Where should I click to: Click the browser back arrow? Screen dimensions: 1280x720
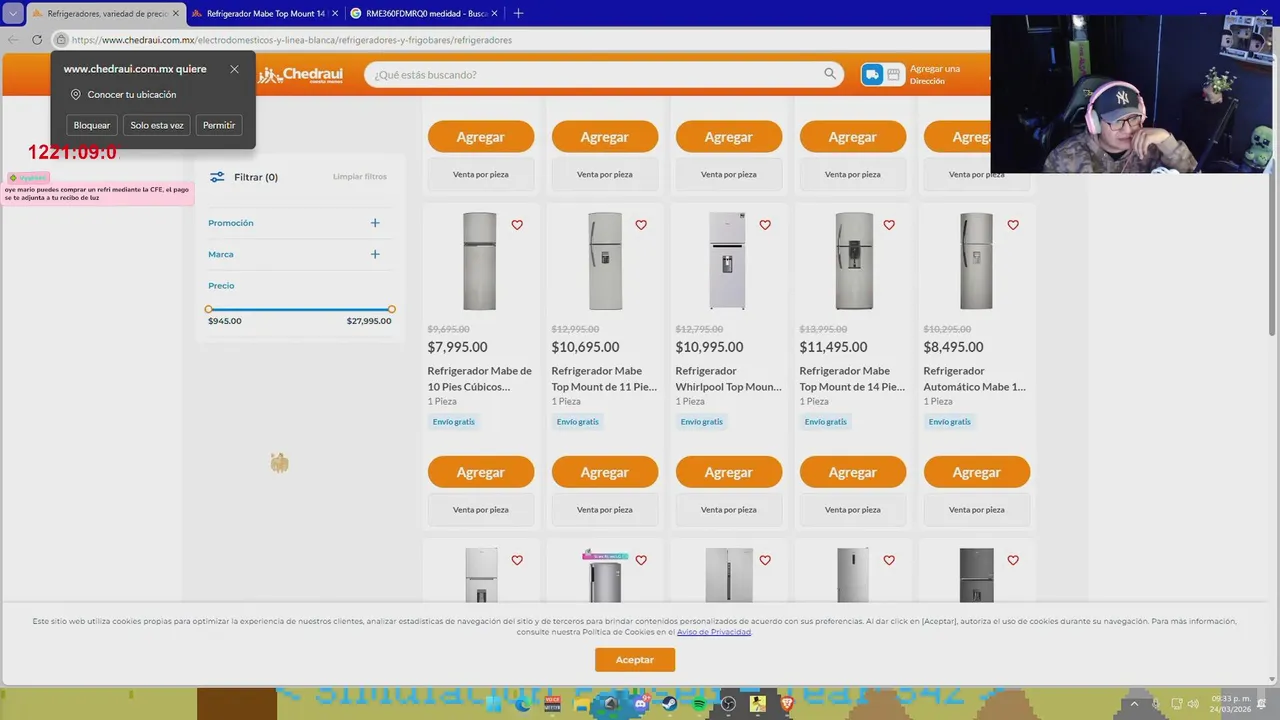pyautogui.click(x=13, y=40)
